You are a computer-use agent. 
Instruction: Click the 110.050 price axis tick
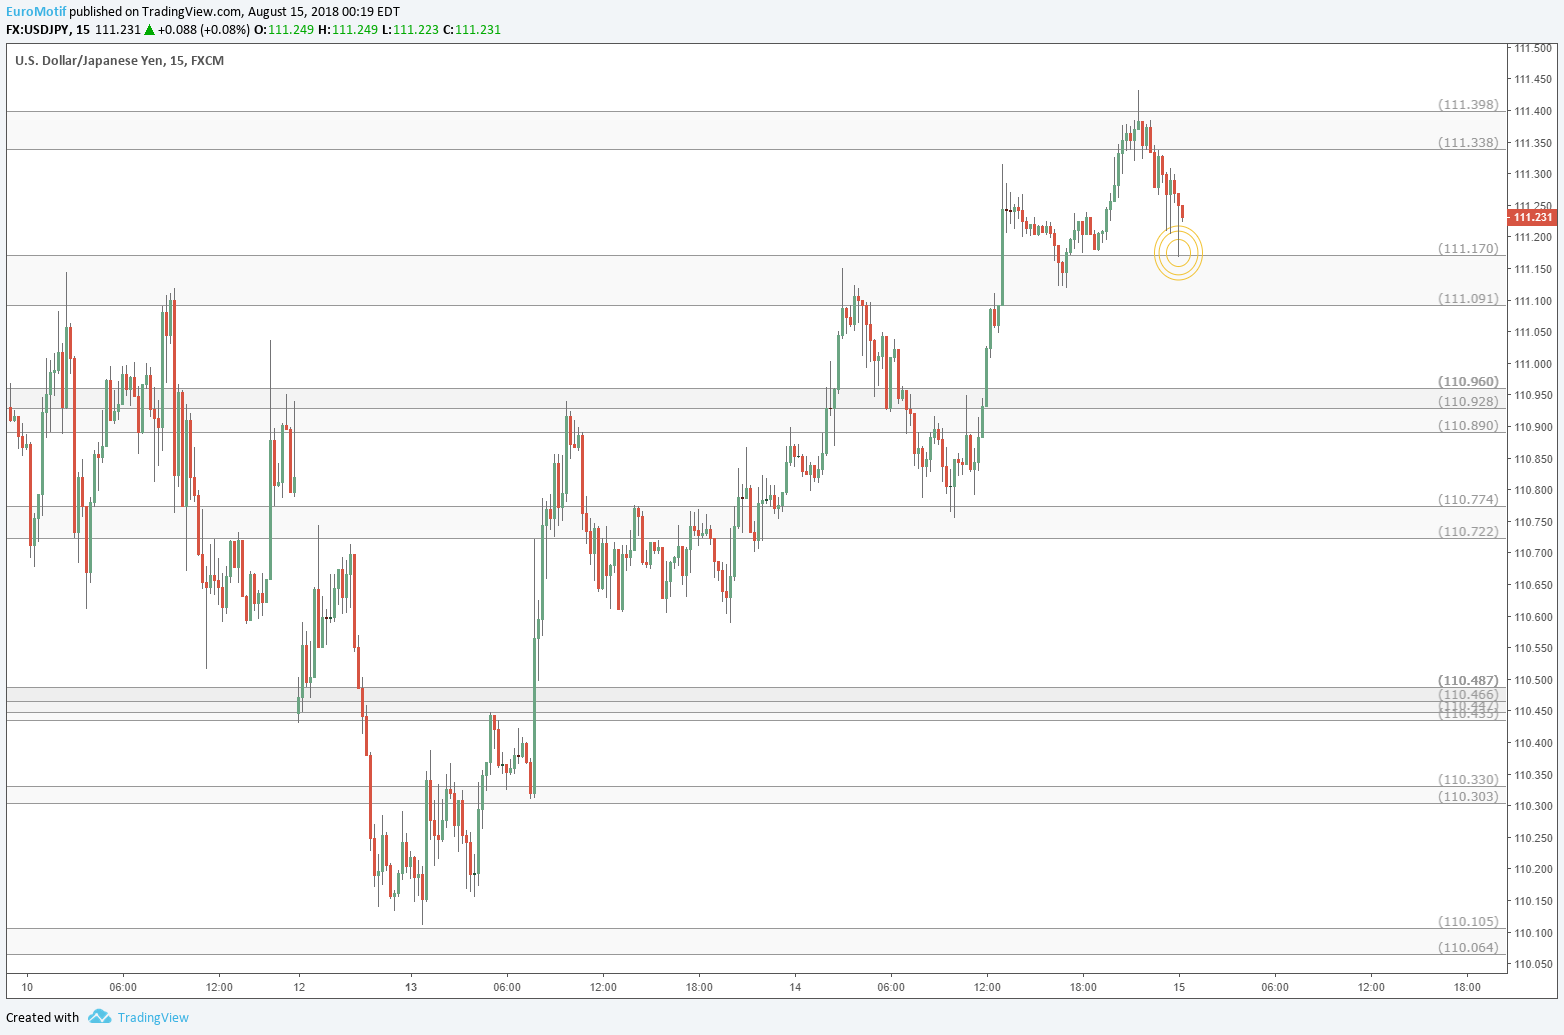pos(1532,964)
